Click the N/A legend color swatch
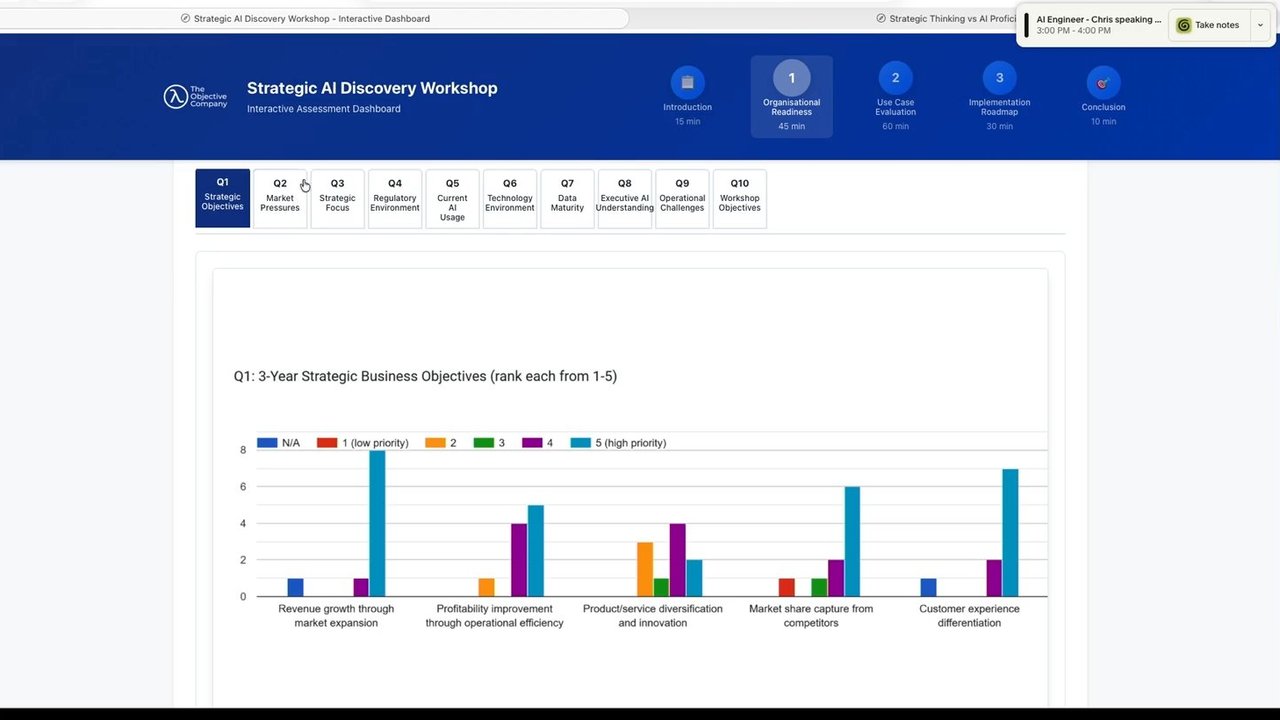Viewport: 1280px width, 720px height. point(267,442)
